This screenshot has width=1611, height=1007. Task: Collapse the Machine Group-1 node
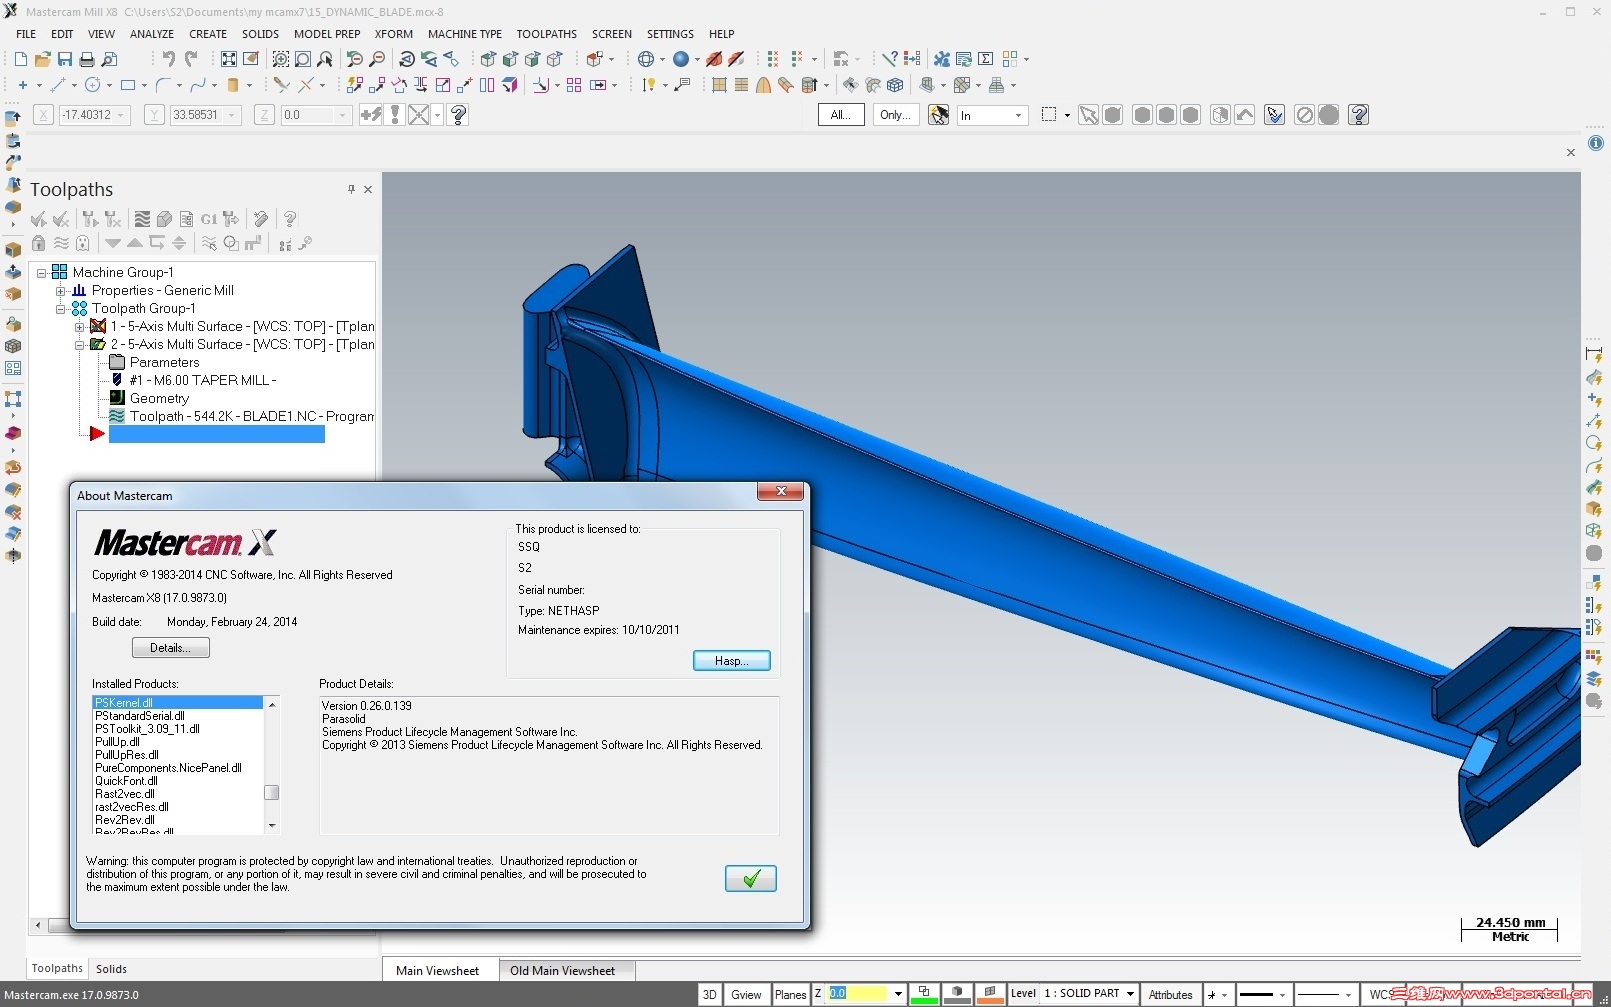point(42,272)
